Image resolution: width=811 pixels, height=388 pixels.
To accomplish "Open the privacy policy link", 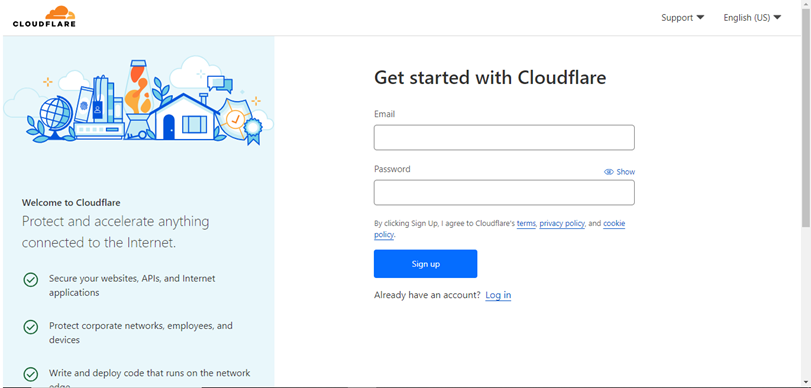I will [x=562, y=223].
